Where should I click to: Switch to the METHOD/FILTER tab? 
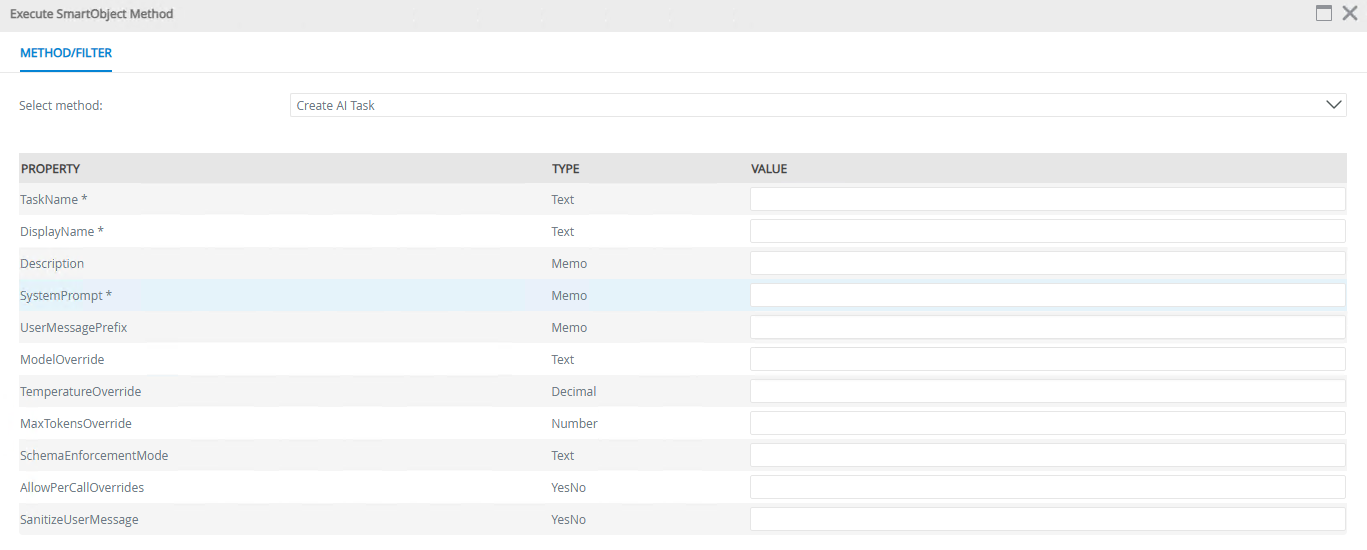tap(66, 53)
